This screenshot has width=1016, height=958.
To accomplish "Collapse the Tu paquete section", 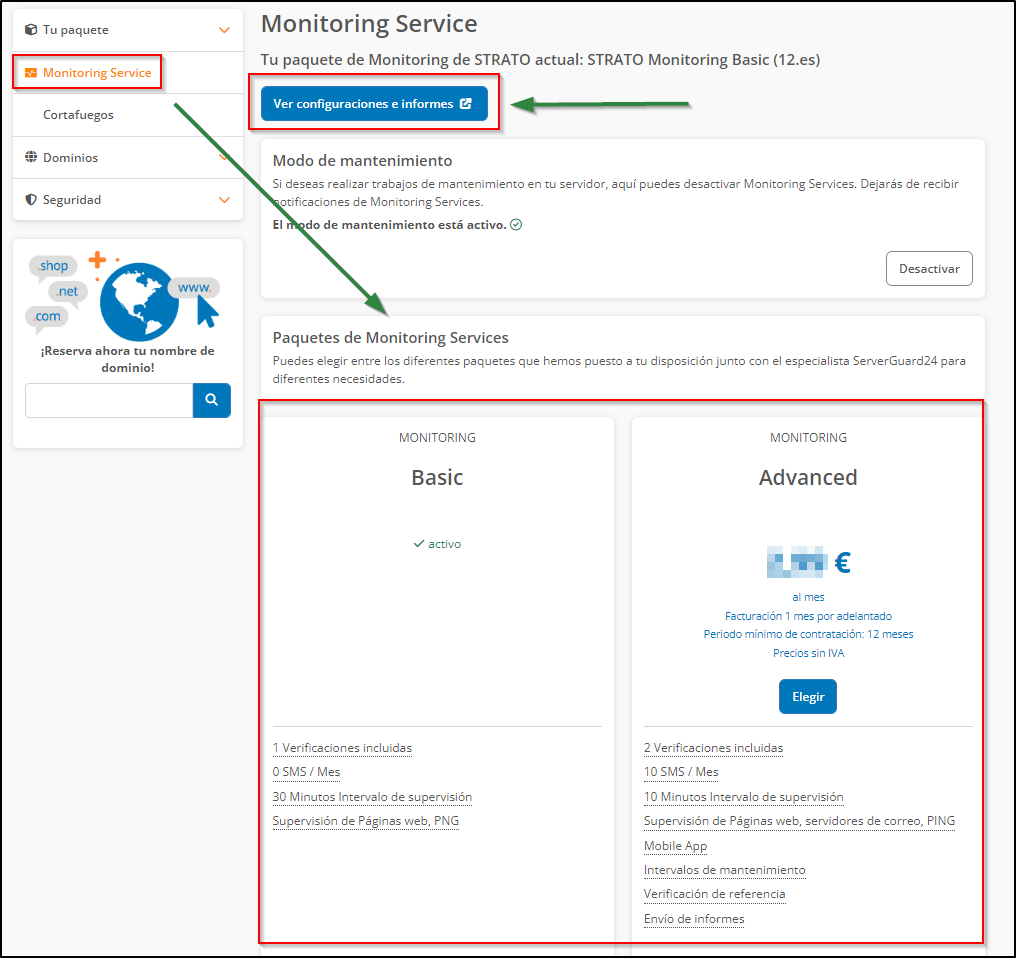I will click(222, 29).
